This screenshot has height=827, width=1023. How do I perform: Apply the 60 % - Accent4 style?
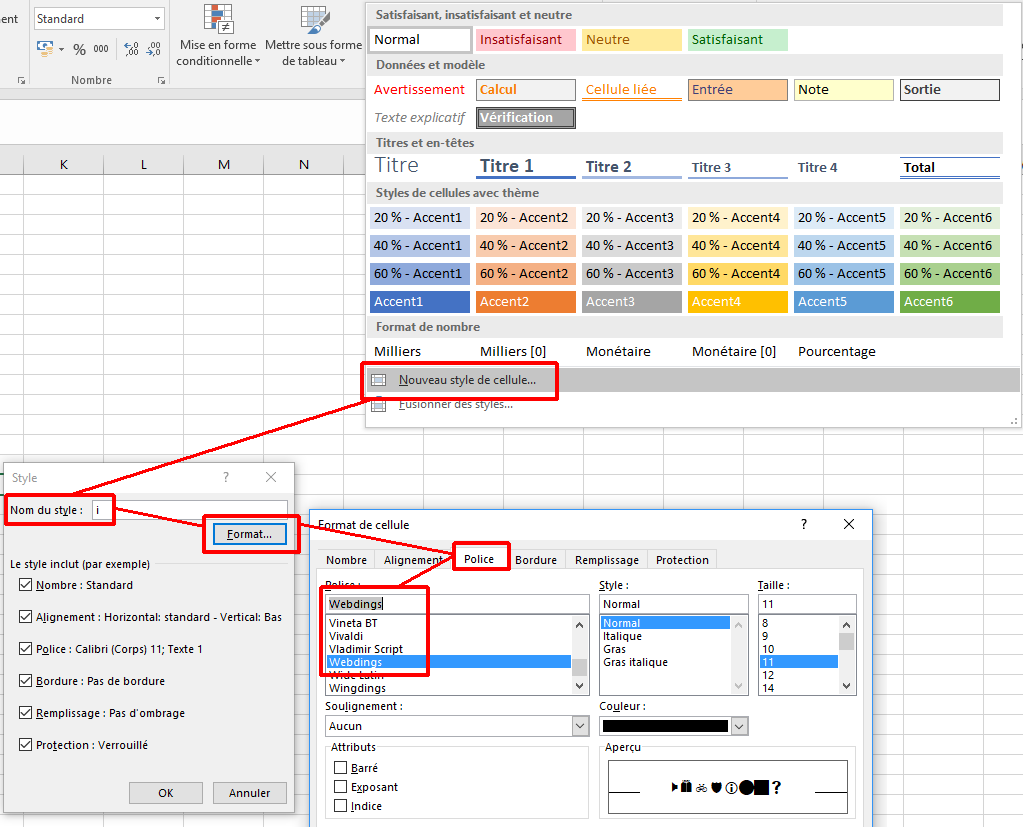[738, 273]
